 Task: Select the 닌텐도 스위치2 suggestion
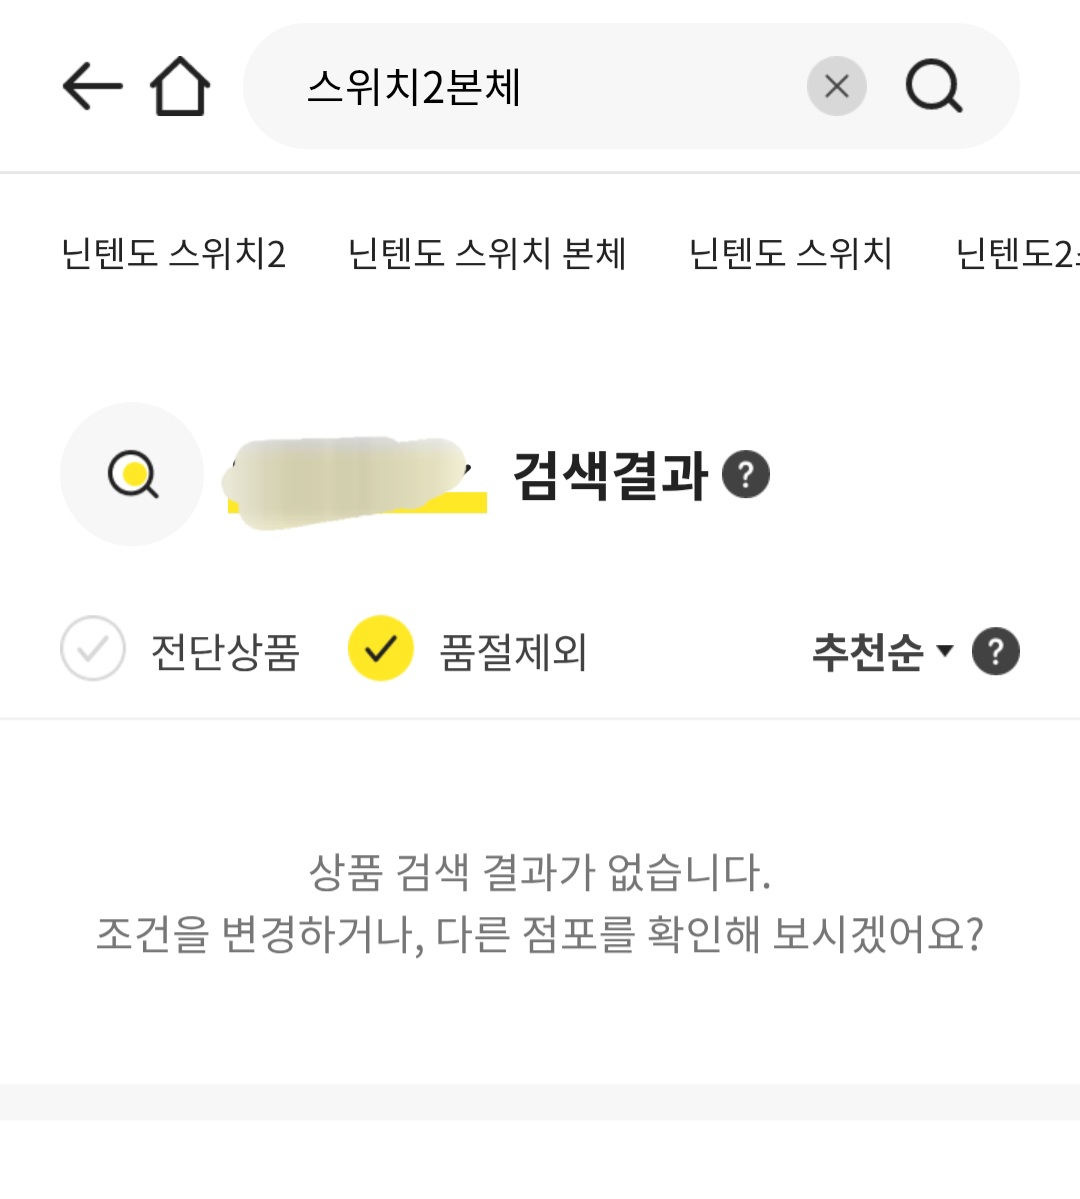click(173, 254)
